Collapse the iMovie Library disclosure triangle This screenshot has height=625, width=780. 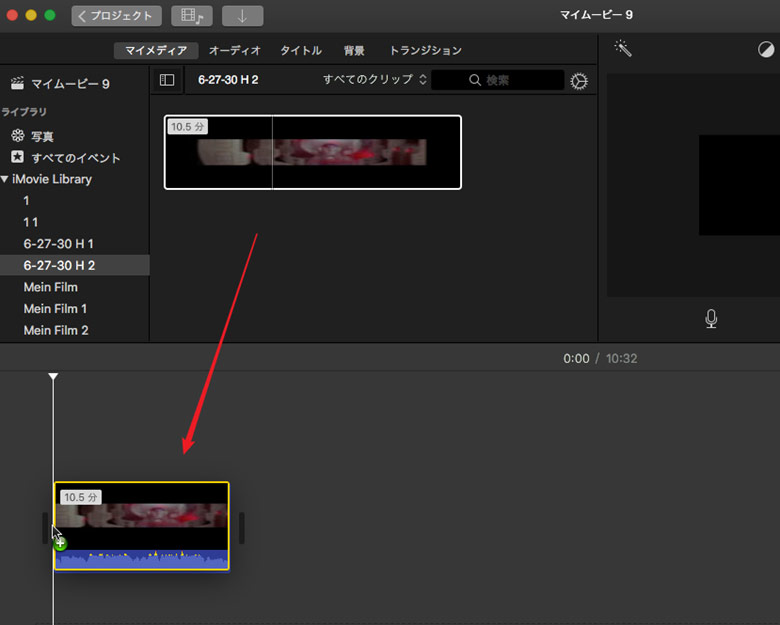pos(5,179)
